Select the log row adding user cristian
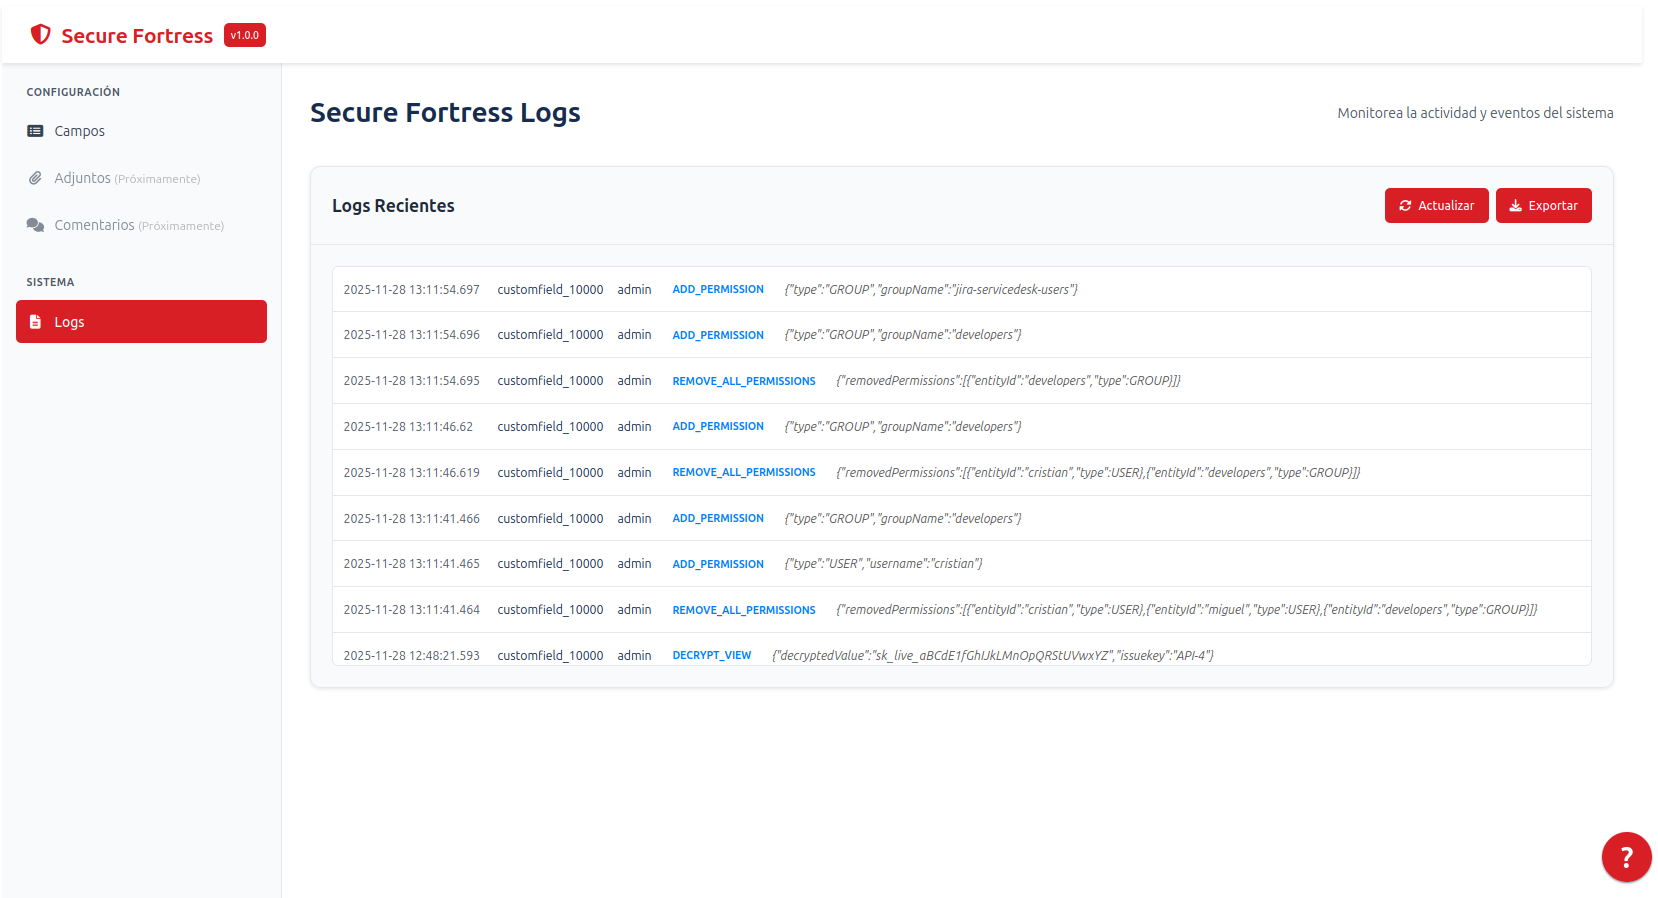This screenshot has width=1658, height=898. pyautogui.click(x=960, y=564)
